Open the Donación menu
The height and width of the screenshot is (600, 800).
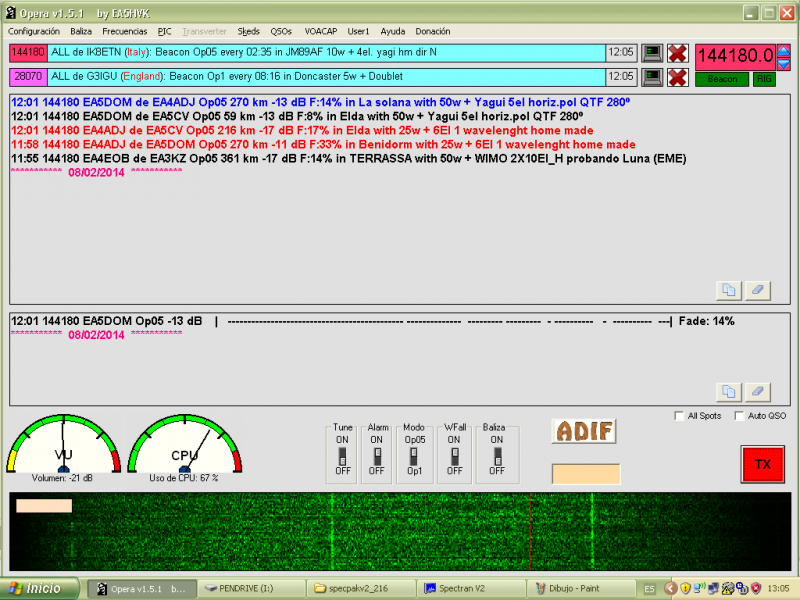tap(433, 32)
